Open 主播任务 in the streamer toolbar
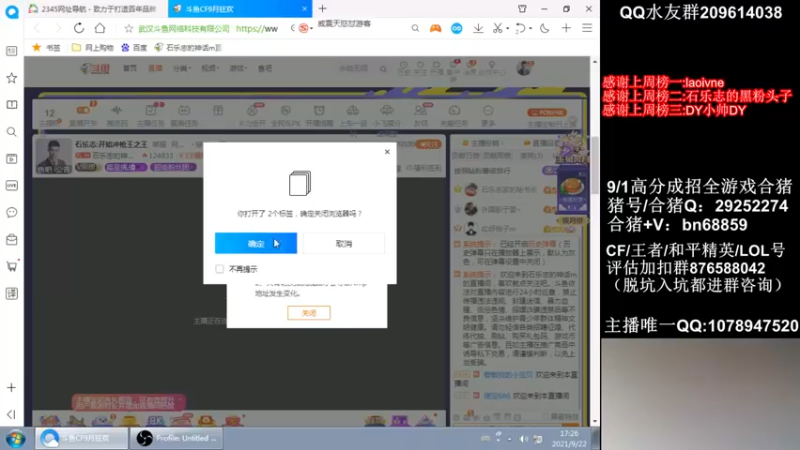 pyautogui.click(x=151, y=115)
